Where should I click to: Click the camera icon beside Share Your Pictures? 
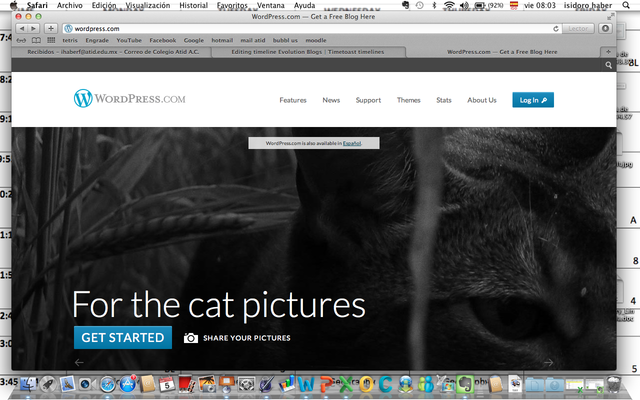191,338
